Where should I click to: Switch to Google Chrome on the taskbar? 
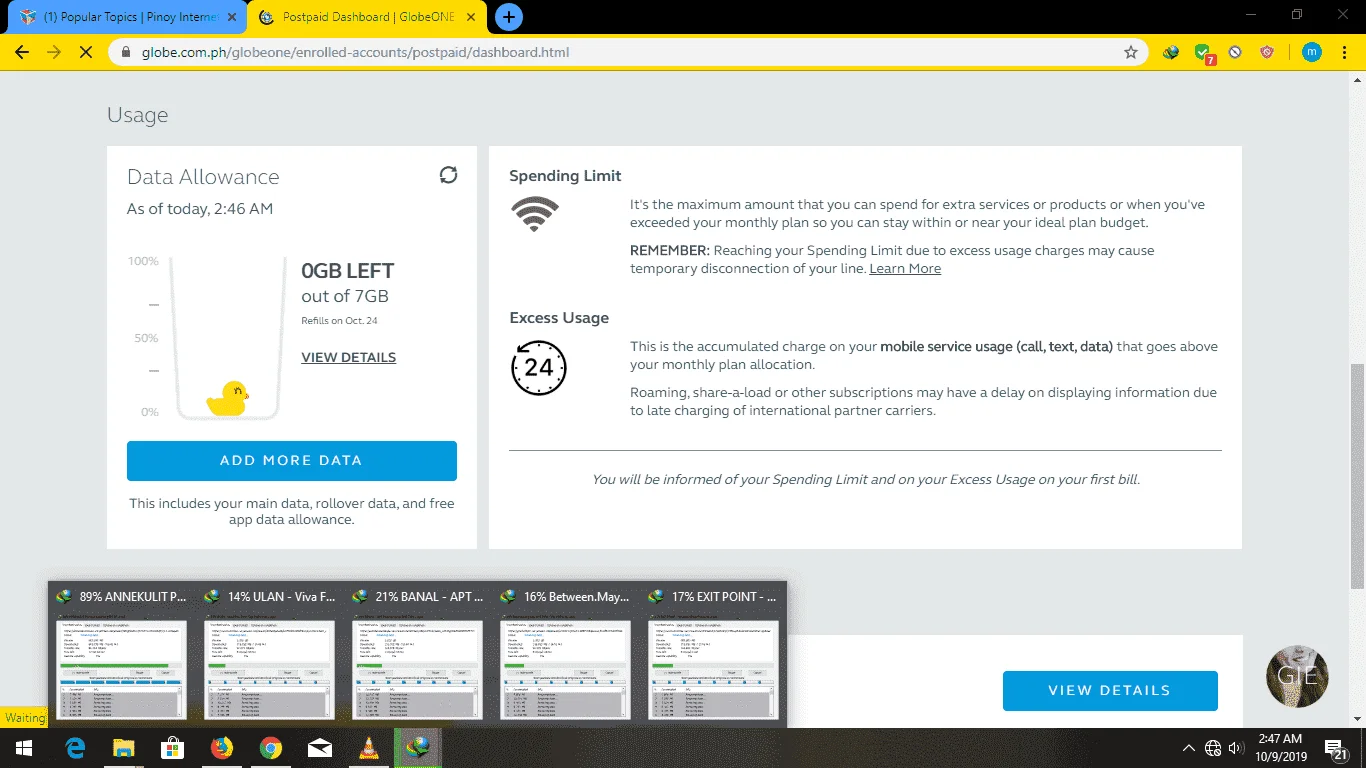(271, 748)
